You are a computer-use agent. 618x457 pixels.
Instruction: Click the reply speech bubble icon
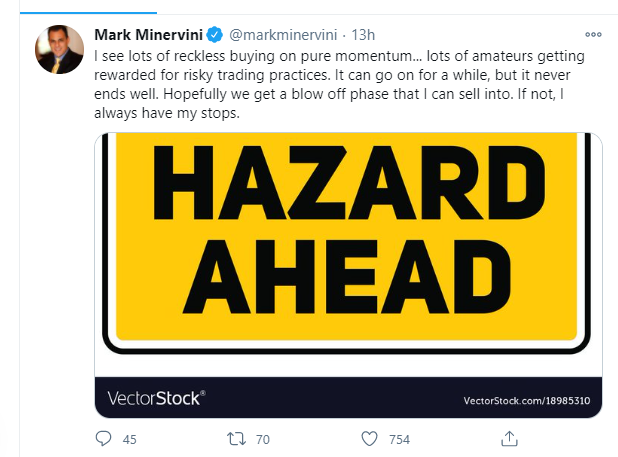102,437
